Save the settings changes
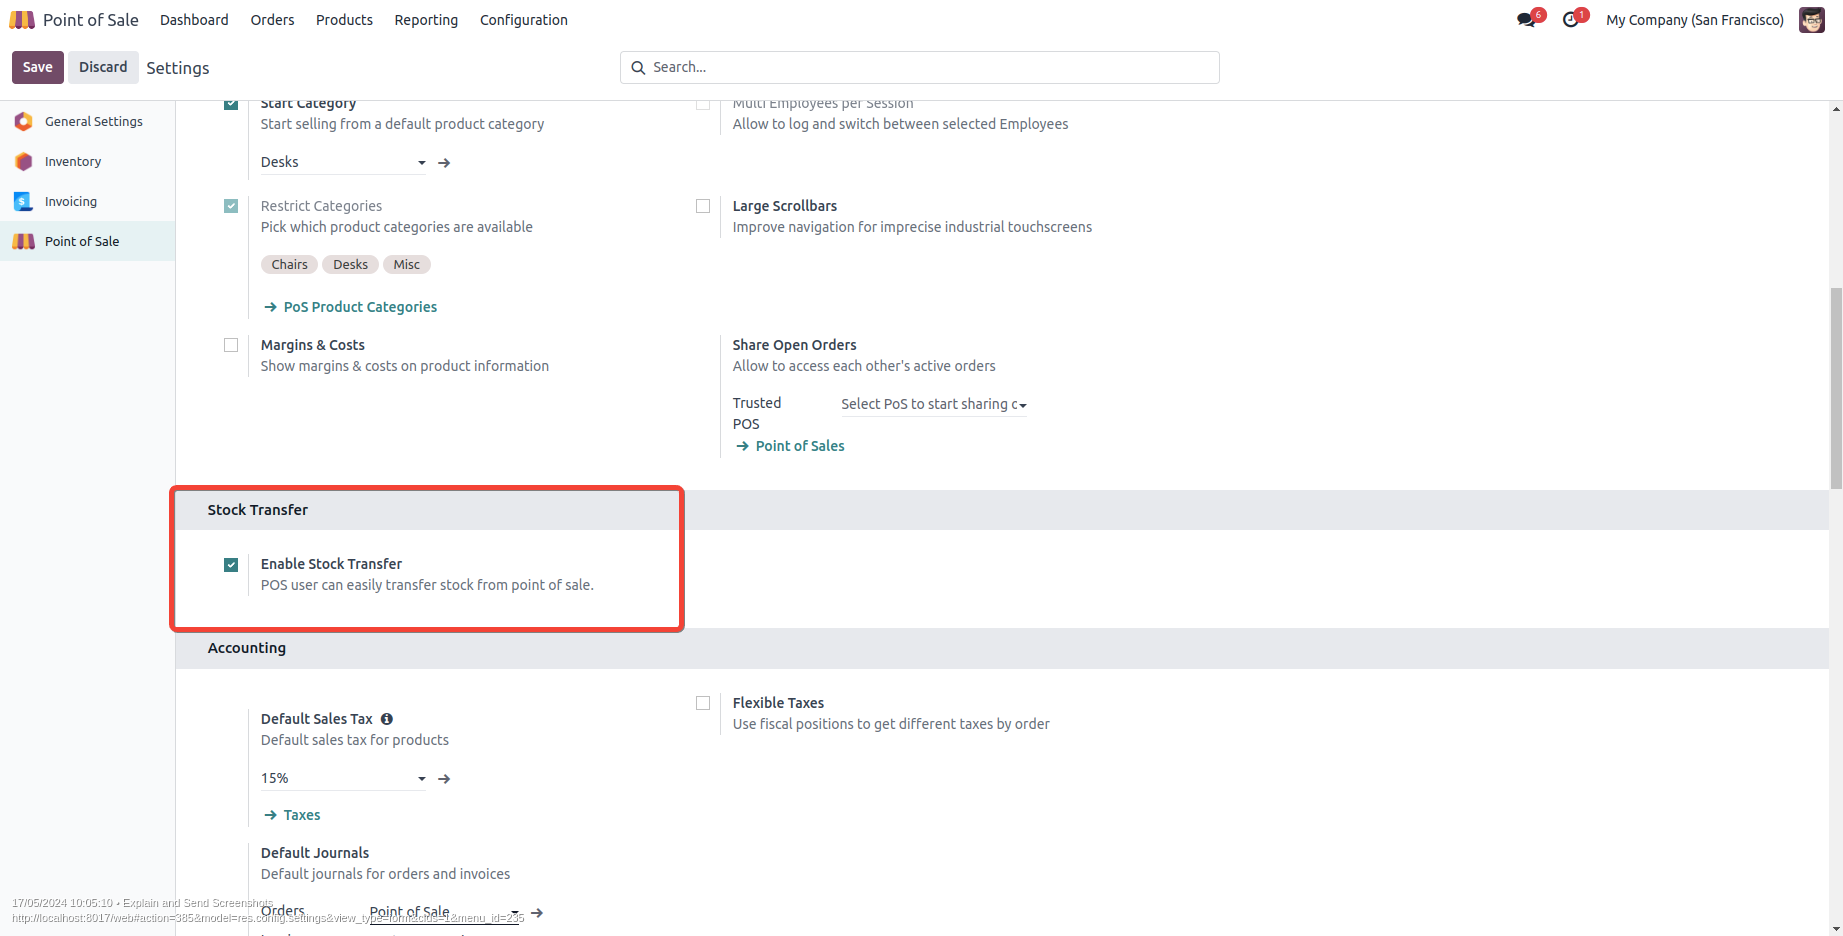1843x936 pixels. [x=38, y=67]
